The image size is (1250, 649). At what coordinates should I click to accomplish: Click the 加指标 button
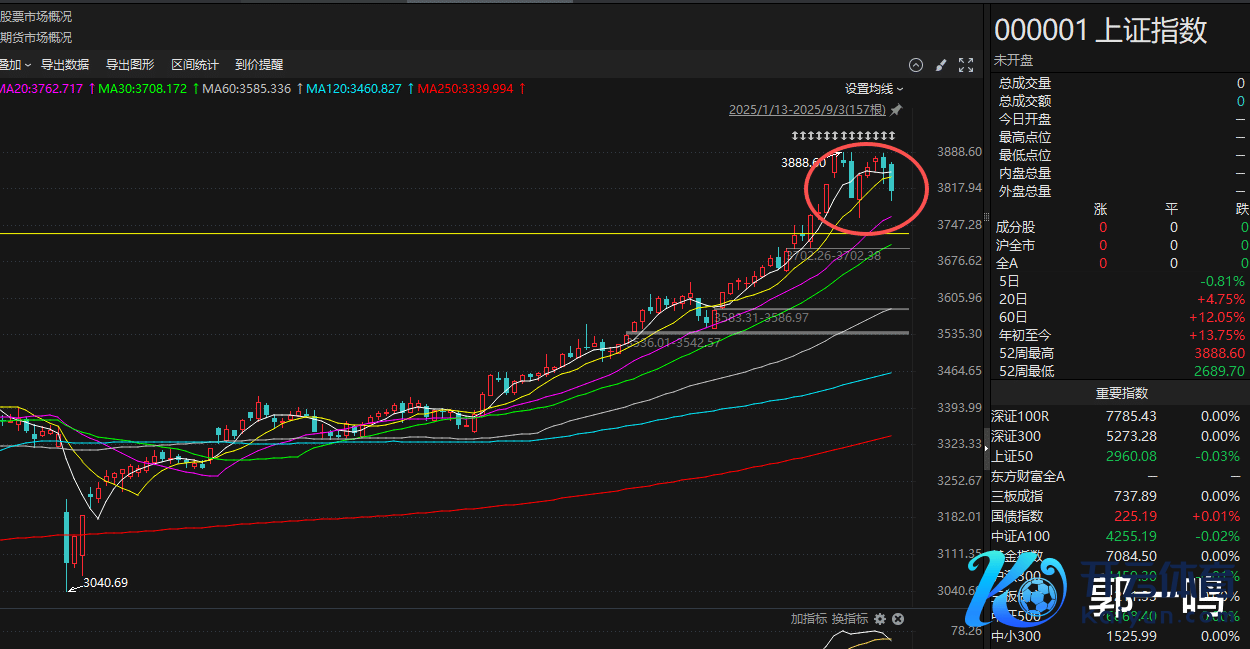click(x=808, y=619)
